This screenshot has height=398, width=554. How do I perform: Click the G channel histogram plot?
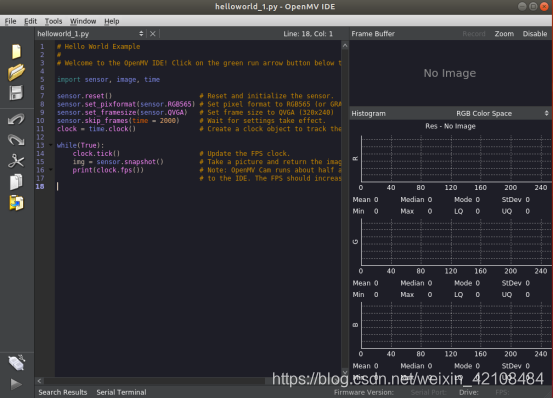coord(456,242)
